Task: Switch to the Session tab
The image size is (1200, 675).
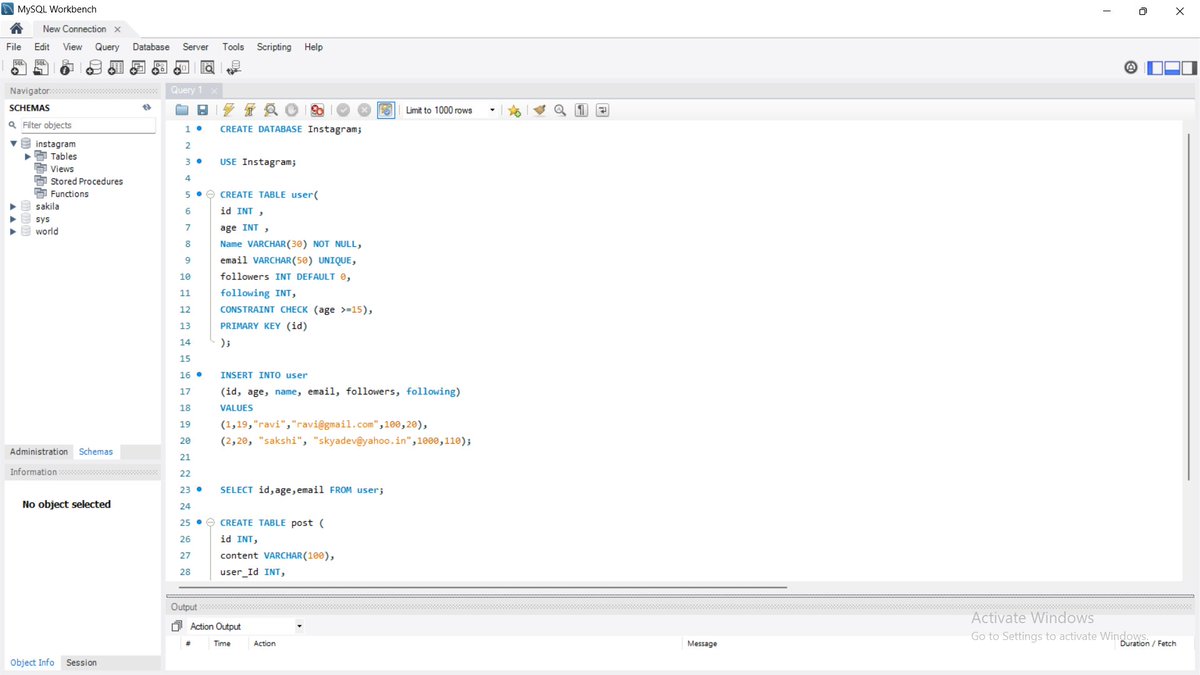Action: coord(82,663)
